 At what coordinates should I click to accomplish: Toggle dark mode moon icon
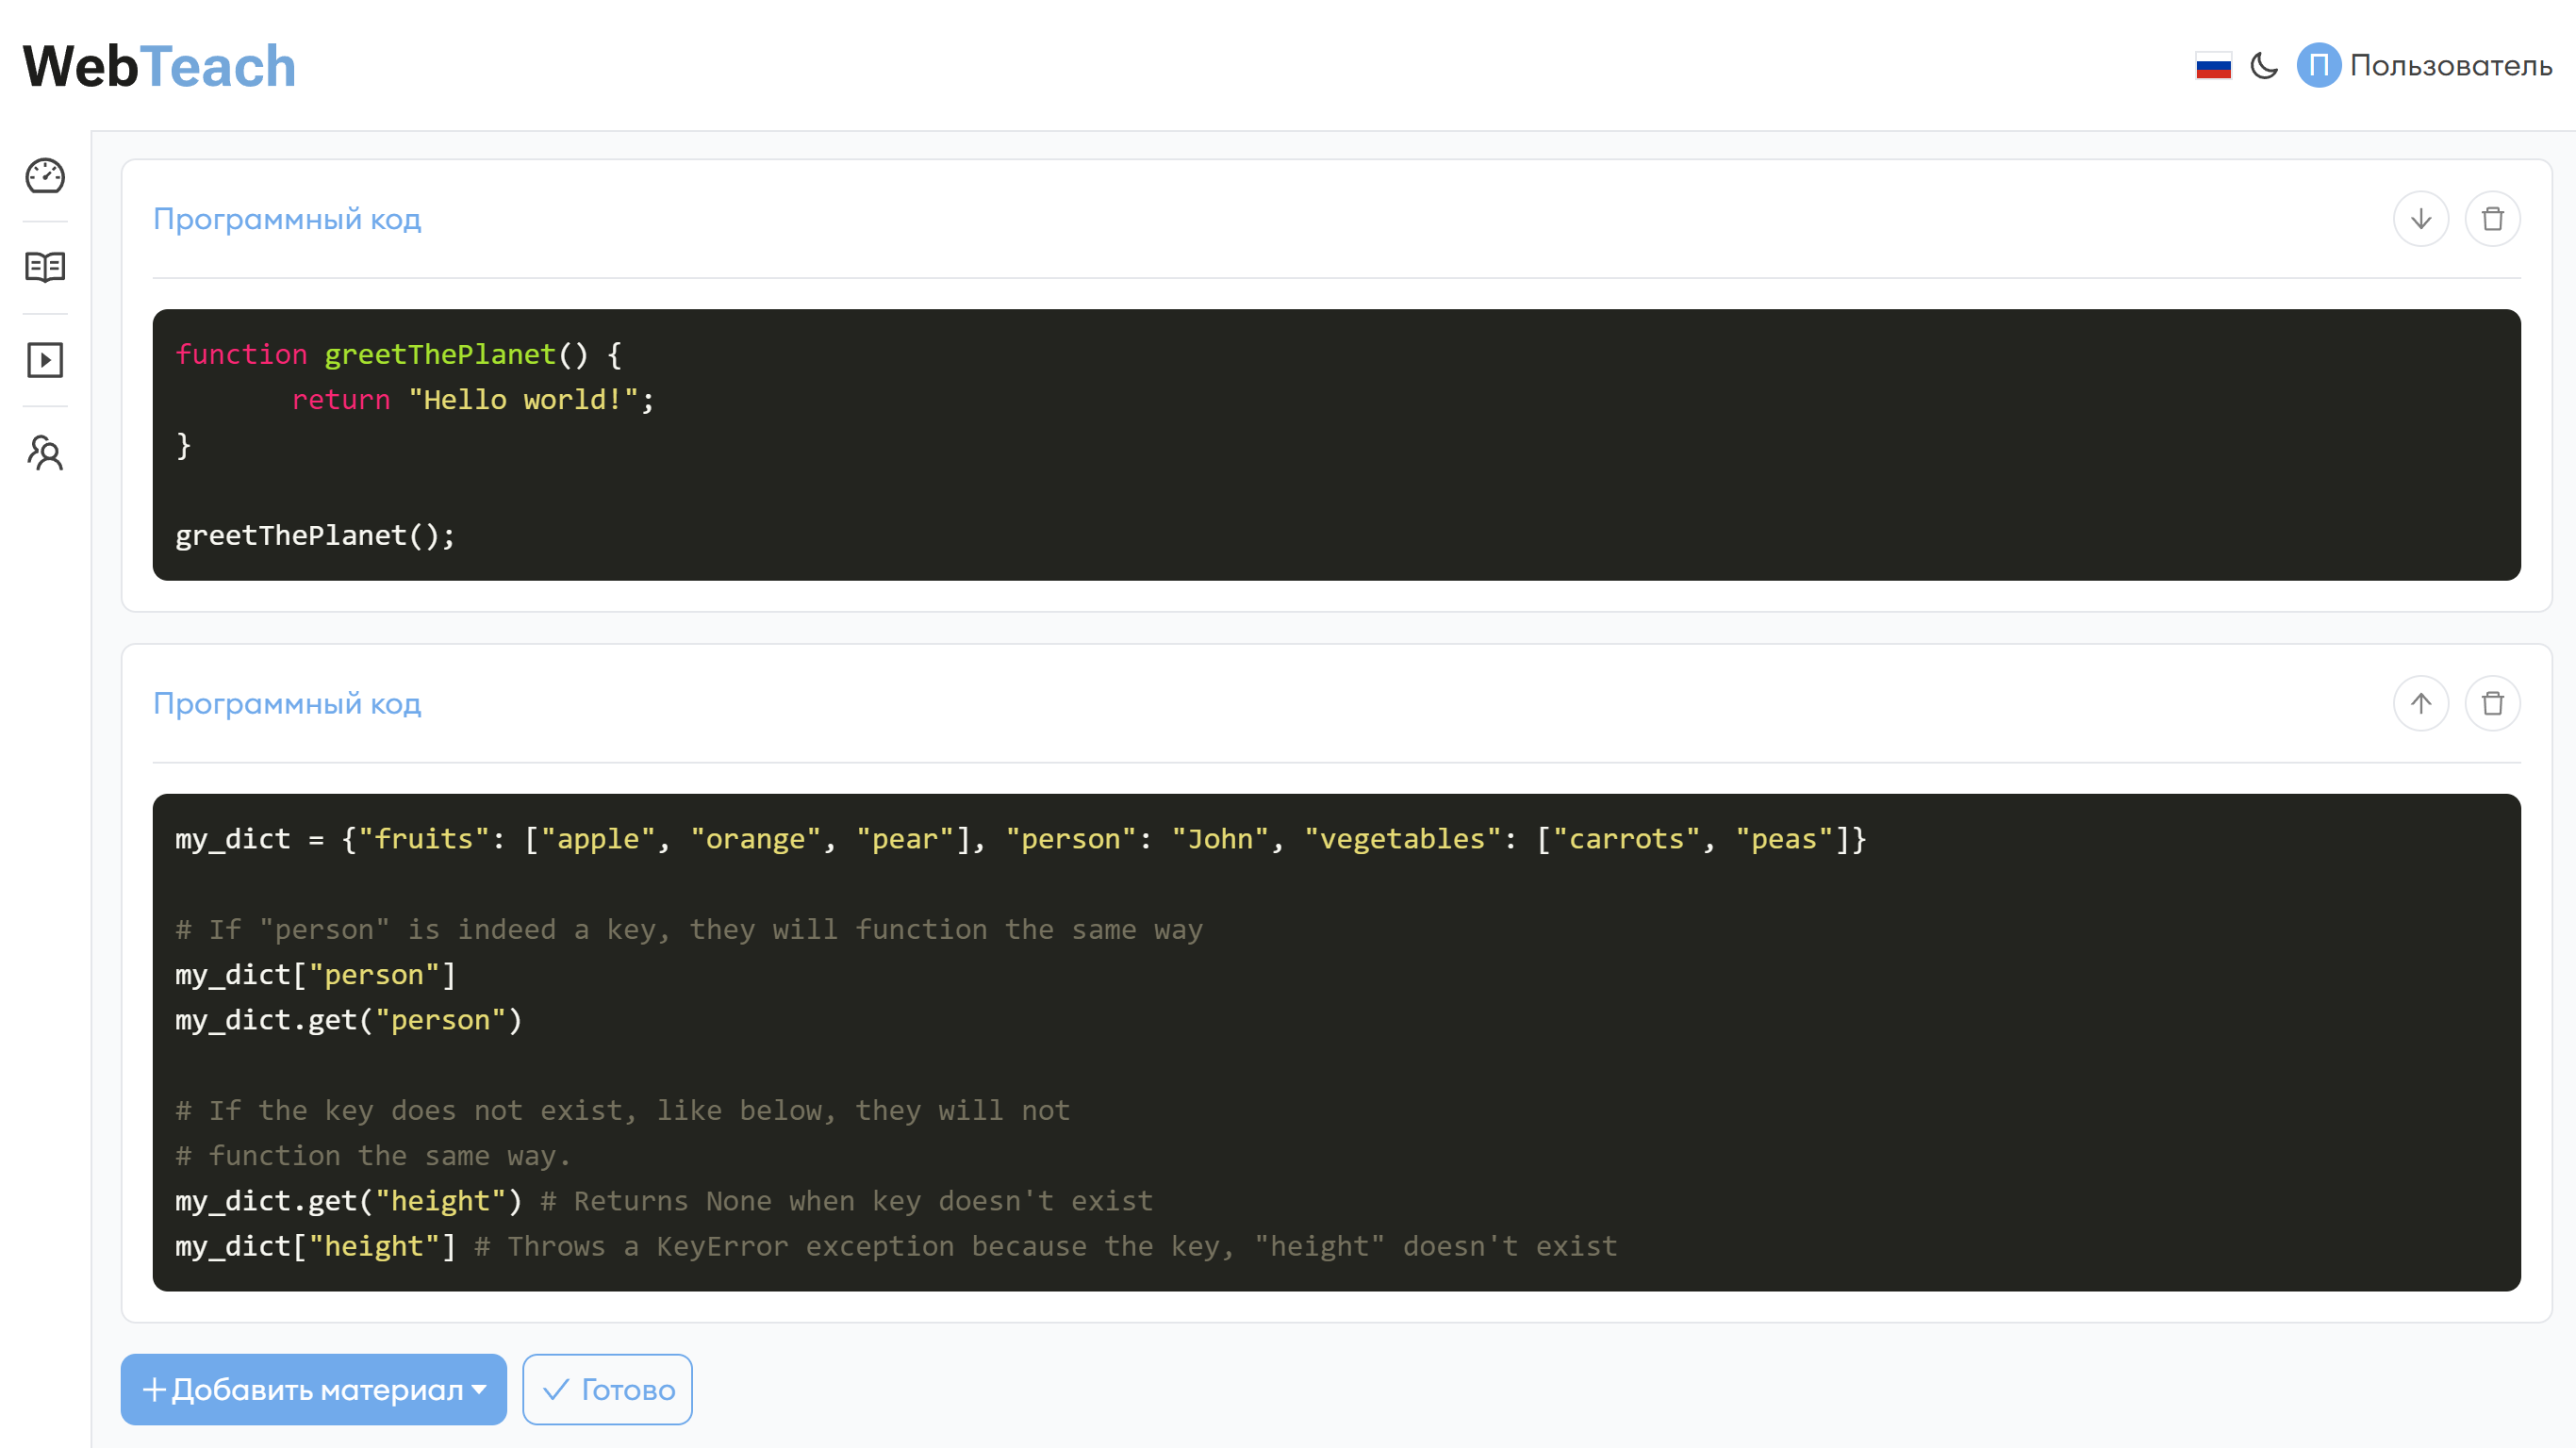pos(2264,66)
